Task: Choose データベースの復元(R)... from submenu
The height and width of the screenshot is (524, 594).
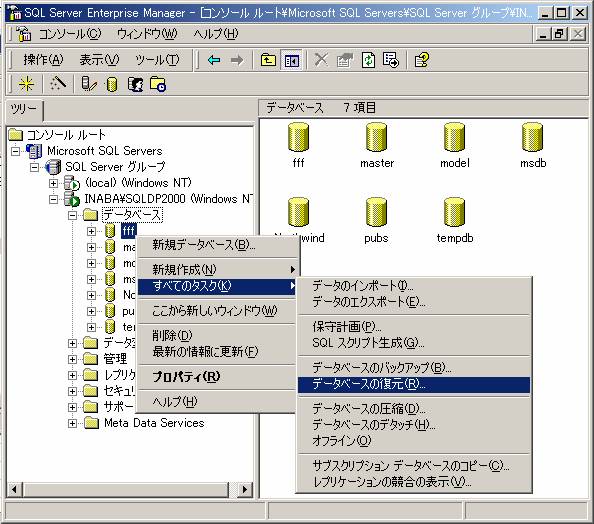Action: point(414,384)
